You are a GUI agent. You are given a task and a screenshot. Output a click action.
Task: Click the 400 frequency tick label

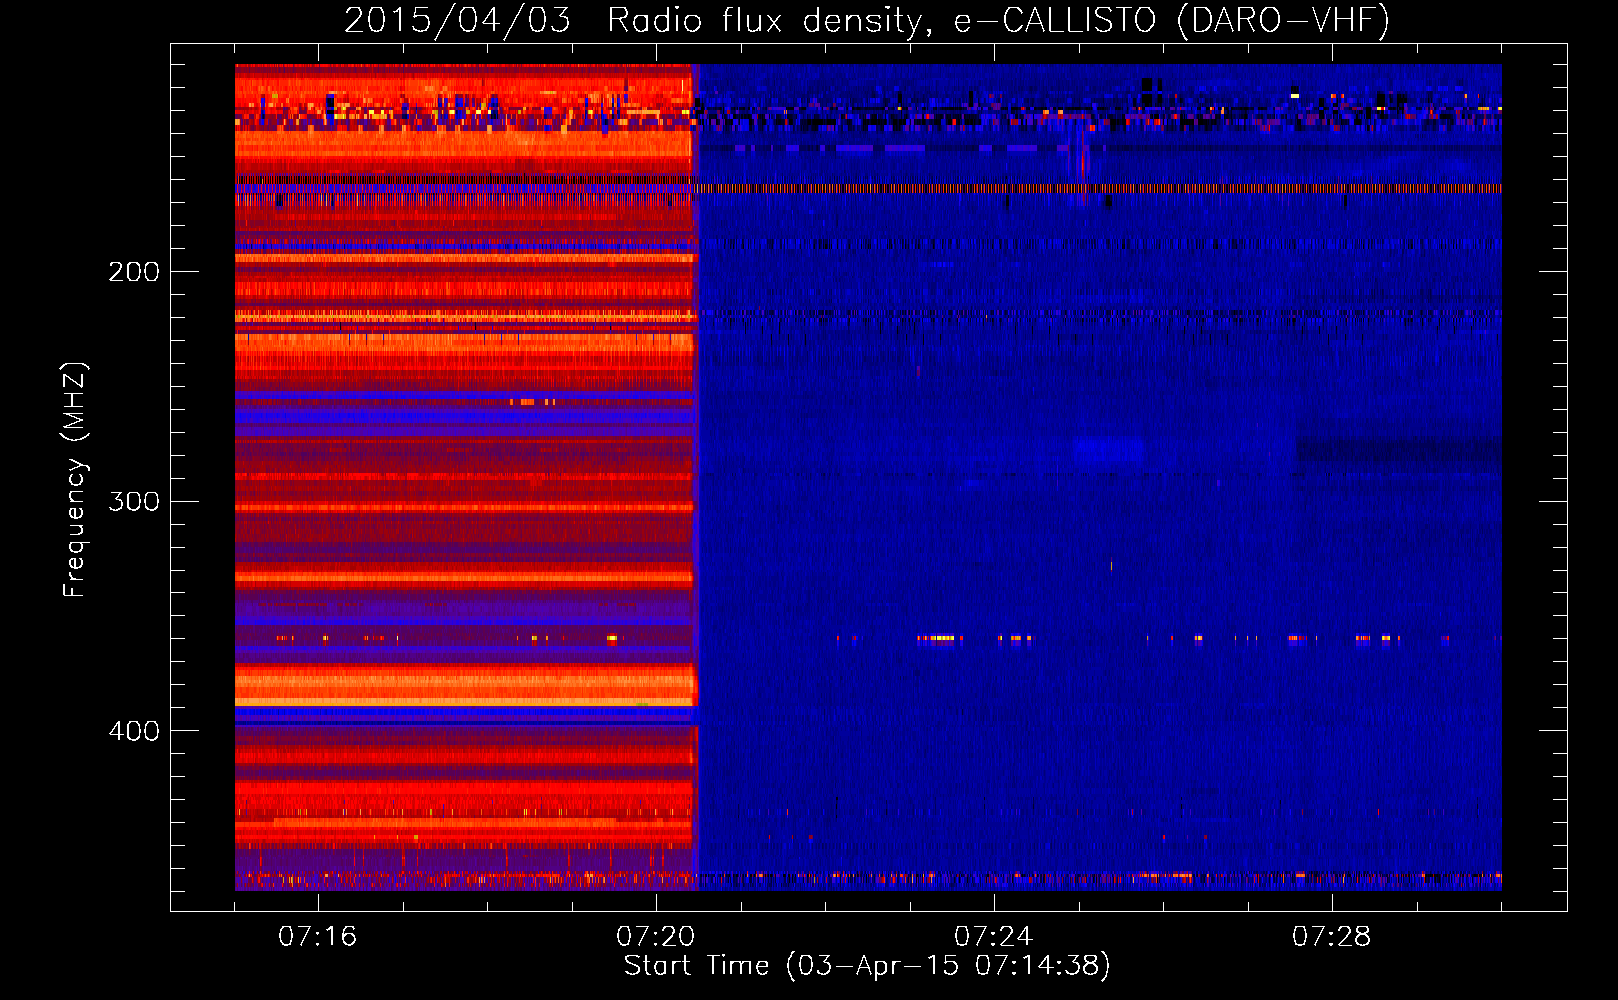click(134, 731)
